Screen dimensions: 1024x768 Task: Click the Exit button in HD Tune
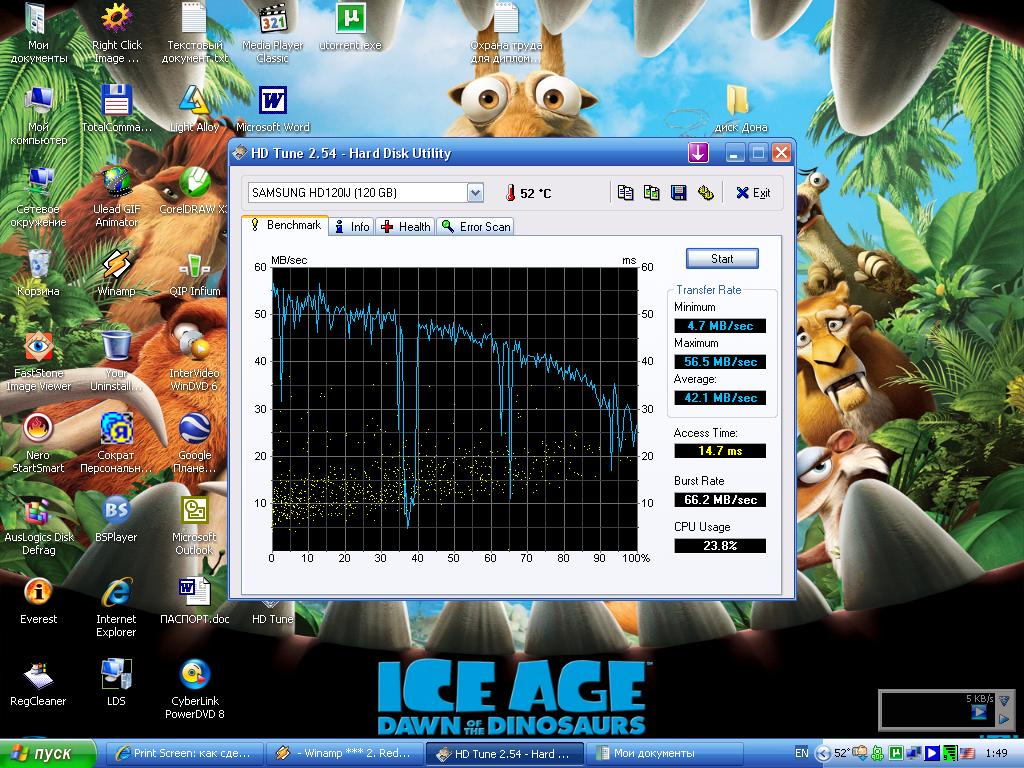[753, 193]
